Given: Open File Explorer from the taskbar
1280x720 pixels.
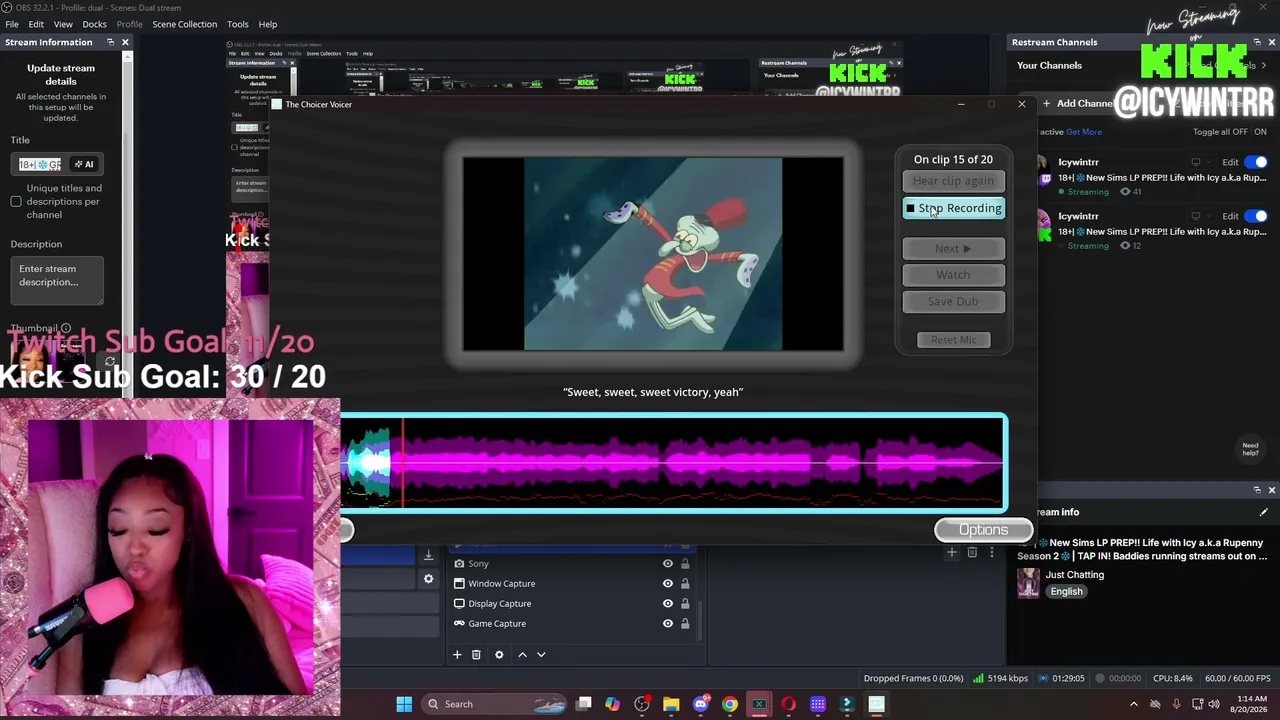Looking at the screenshot, I should click(x=671, y=704).
